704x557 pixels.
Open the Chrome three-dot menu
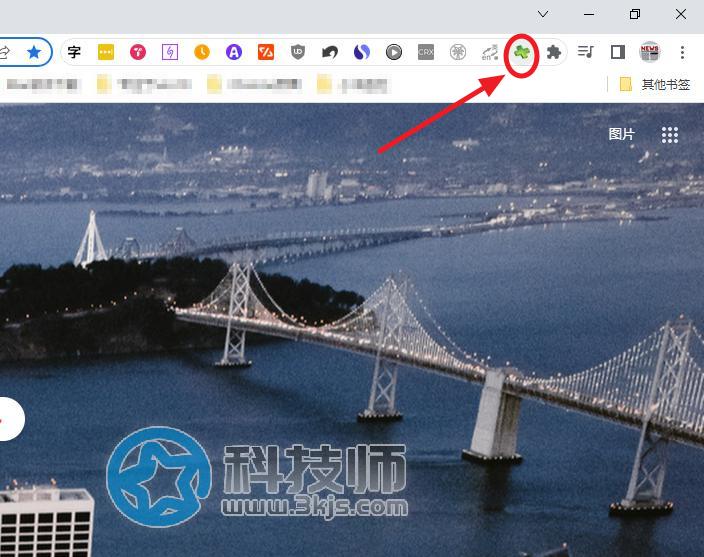[x=682, y=52]
